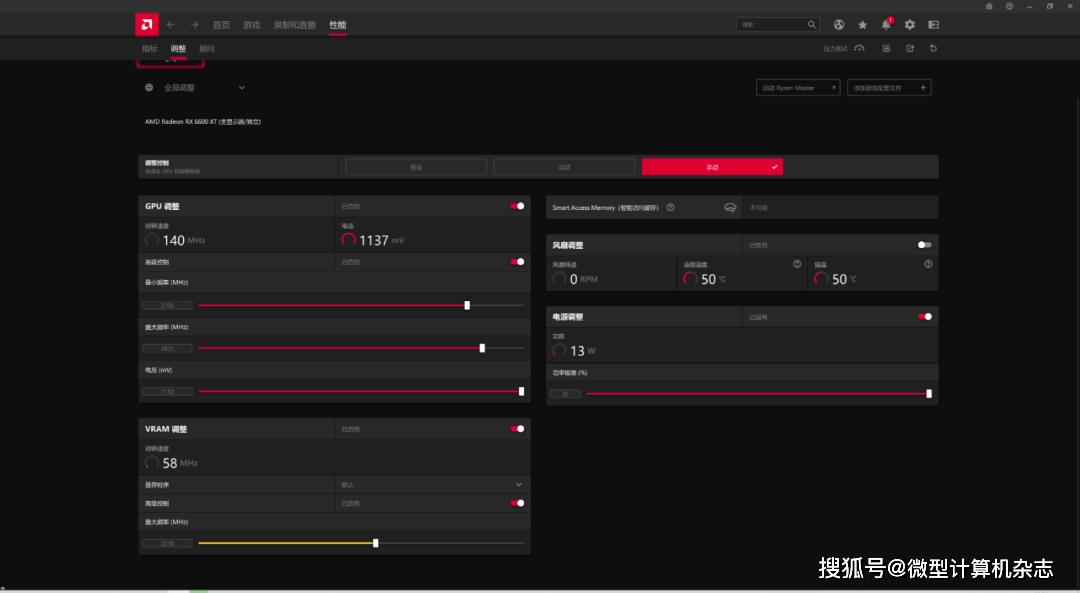Click the export profile icon
This screenshot has width=1080, height=593.
[910, 48]
